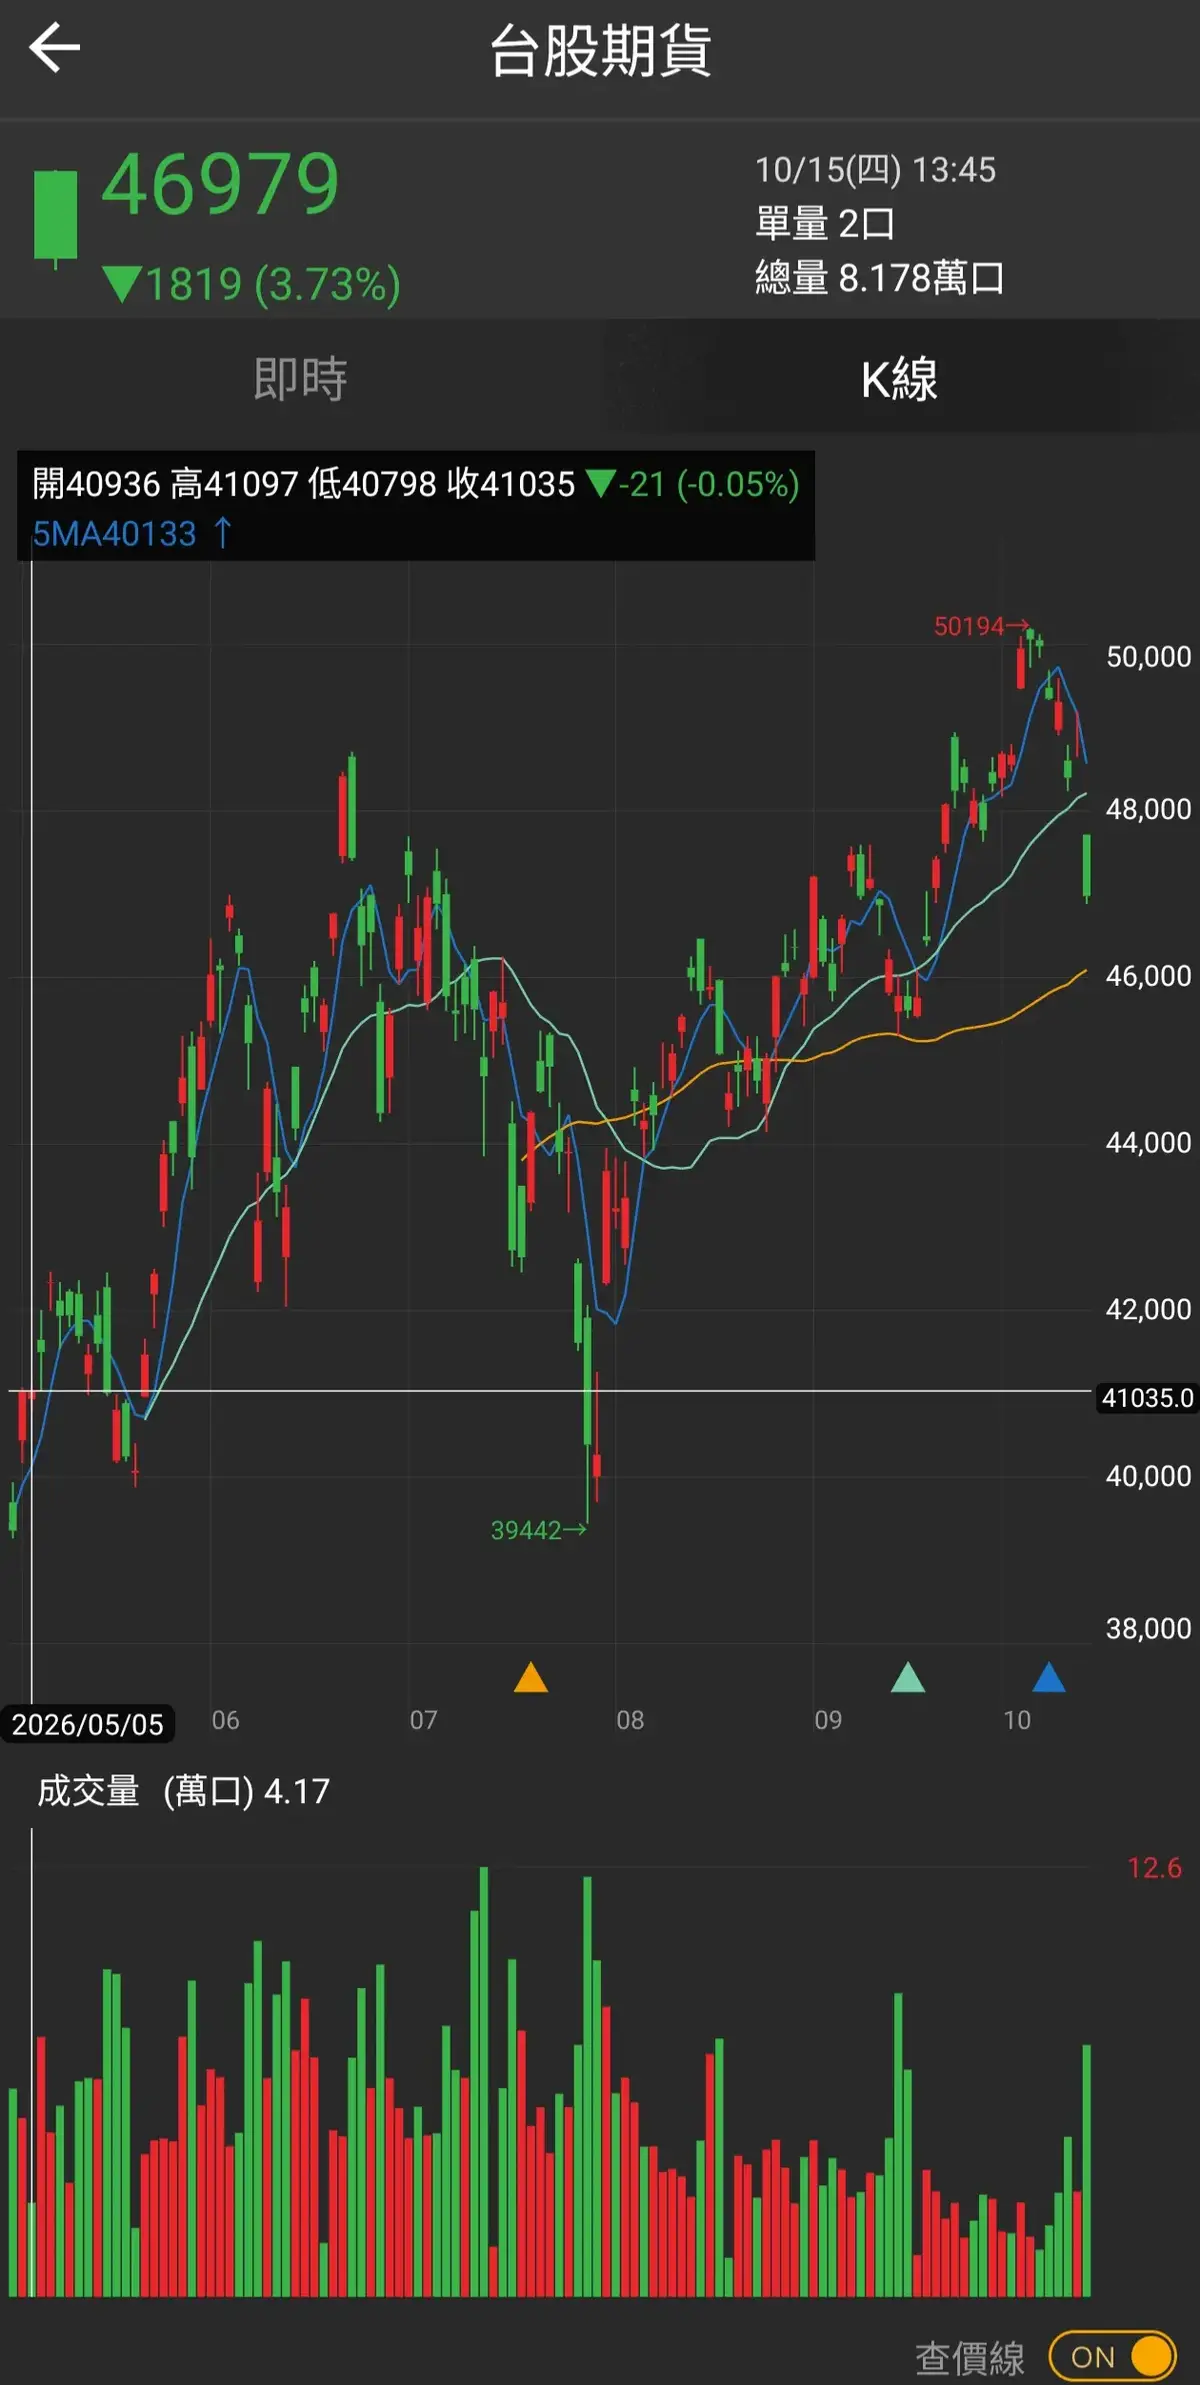Tap the 5MA40133 indicator label
The height and width of the screenshot is (2385, 1200).
click(132, 533)
